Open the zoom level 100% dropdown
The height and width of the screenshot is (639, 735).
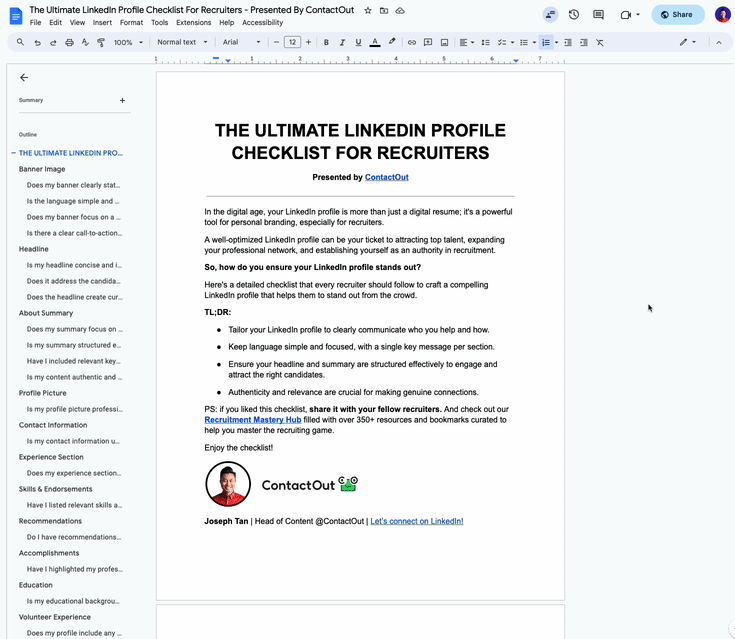click(x=128, y=43)
